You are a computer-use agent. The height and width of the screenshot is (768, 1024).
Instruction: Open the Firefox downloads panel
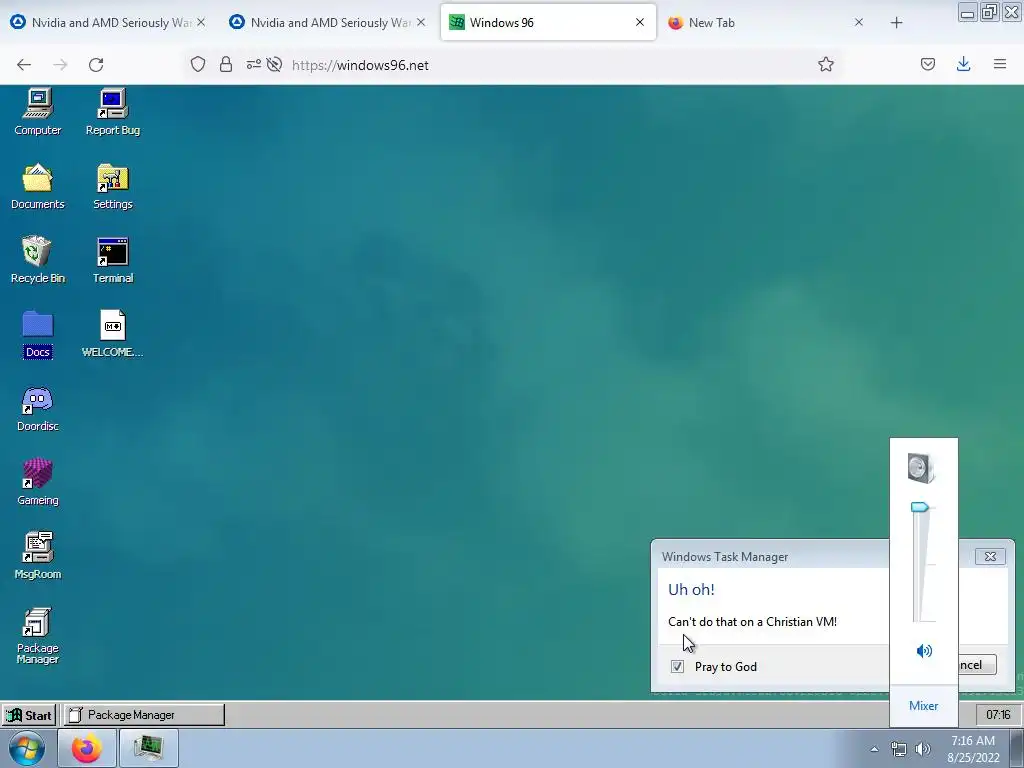coord(963,64)
